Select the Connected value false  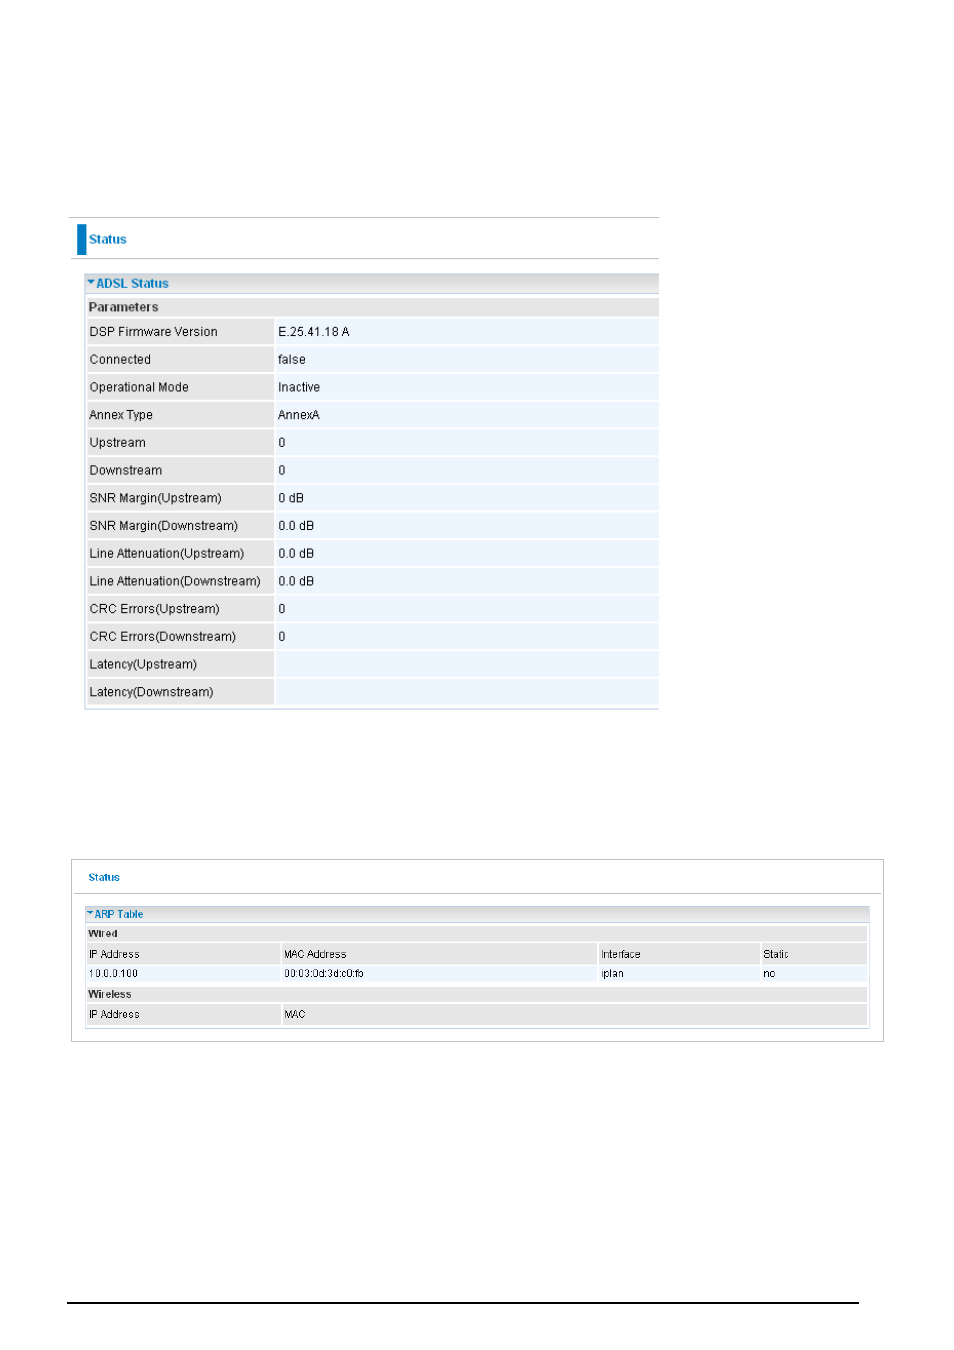click(292, 360)
